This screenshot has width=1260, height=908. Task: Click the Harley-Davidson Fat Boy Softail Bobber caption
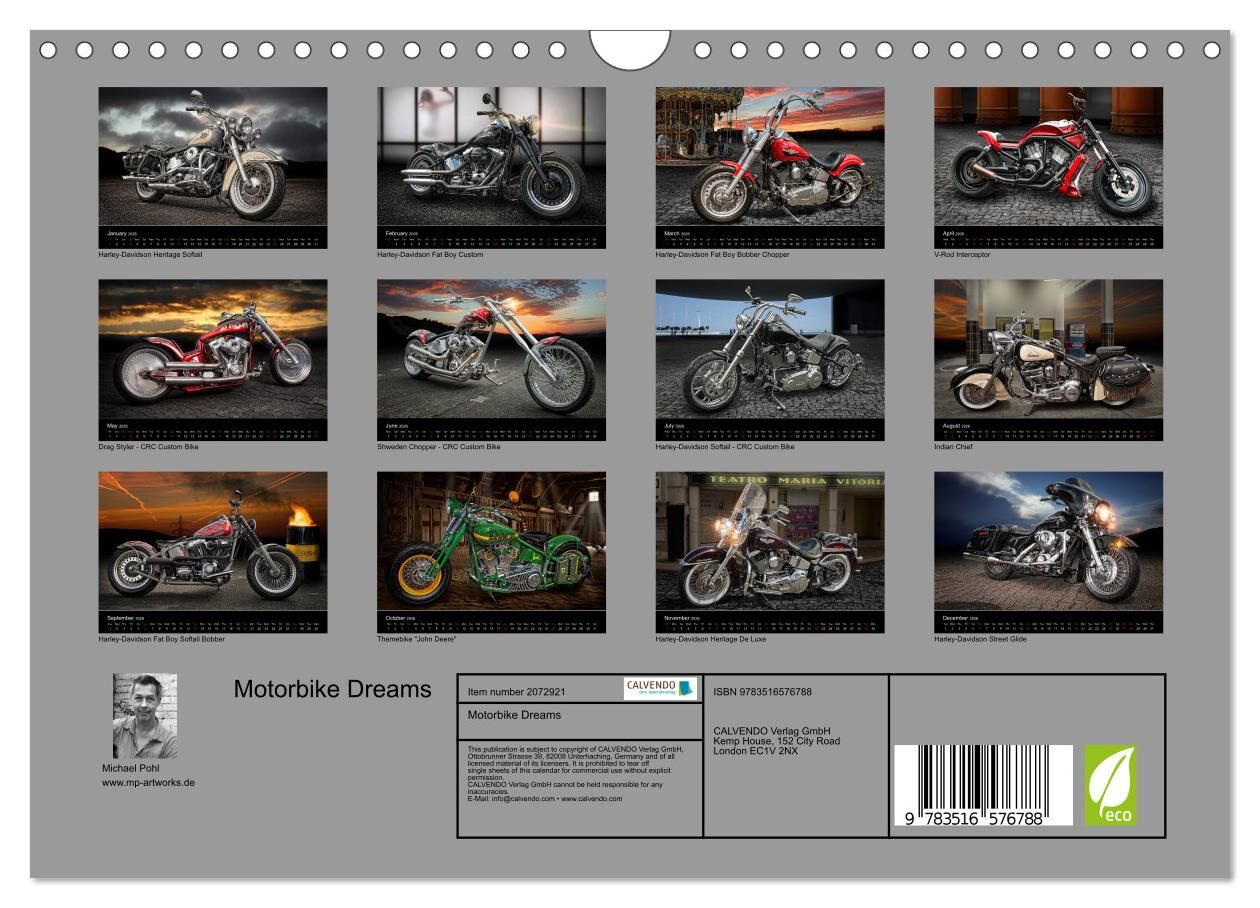[161, 639]
